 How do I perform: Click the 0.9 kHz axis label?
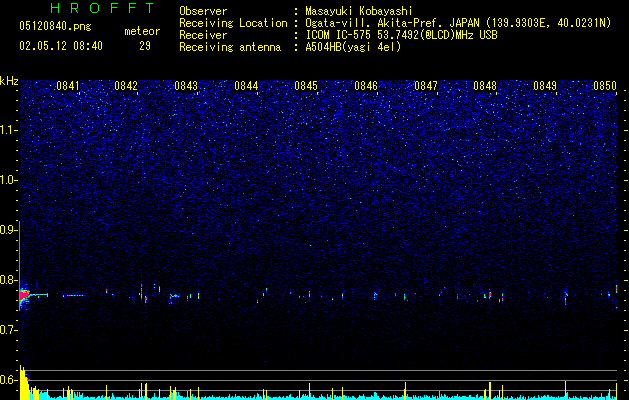coord(8,230)
